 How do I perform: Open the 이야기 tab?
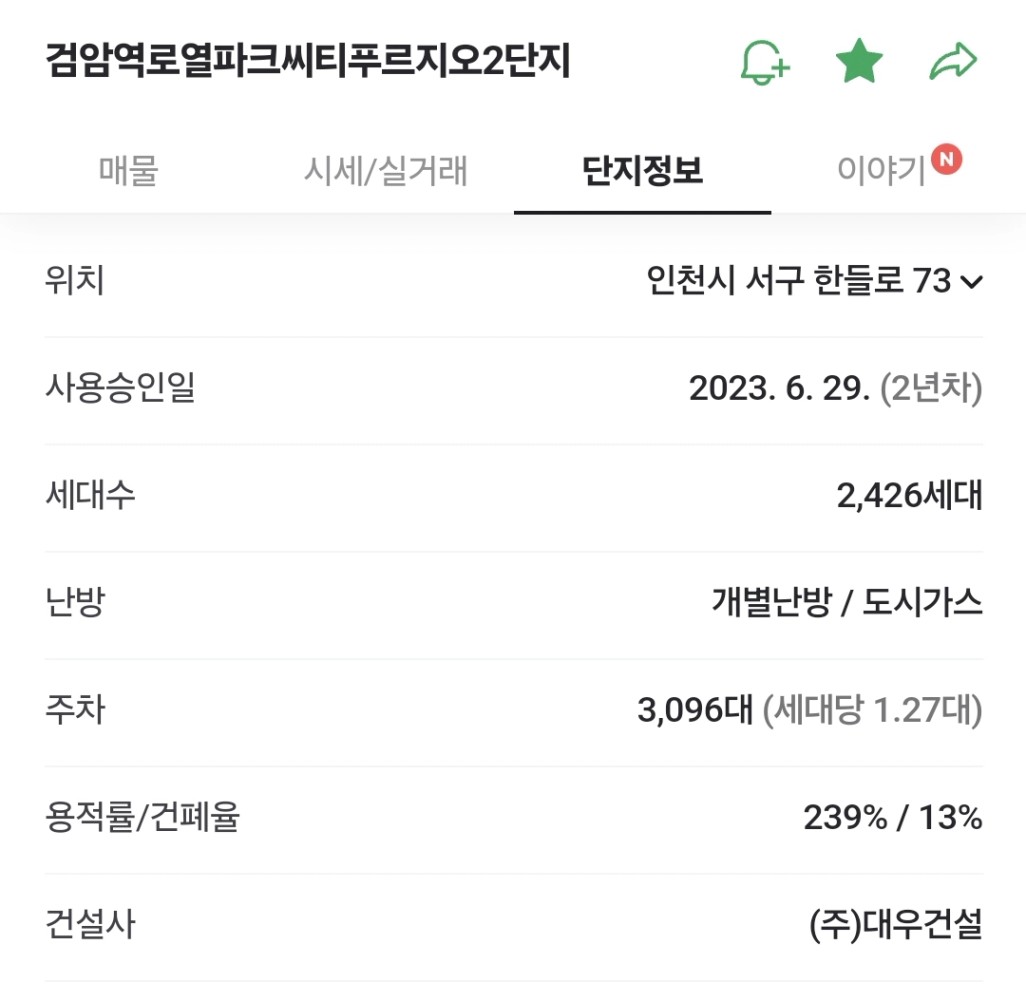[881, 170]
